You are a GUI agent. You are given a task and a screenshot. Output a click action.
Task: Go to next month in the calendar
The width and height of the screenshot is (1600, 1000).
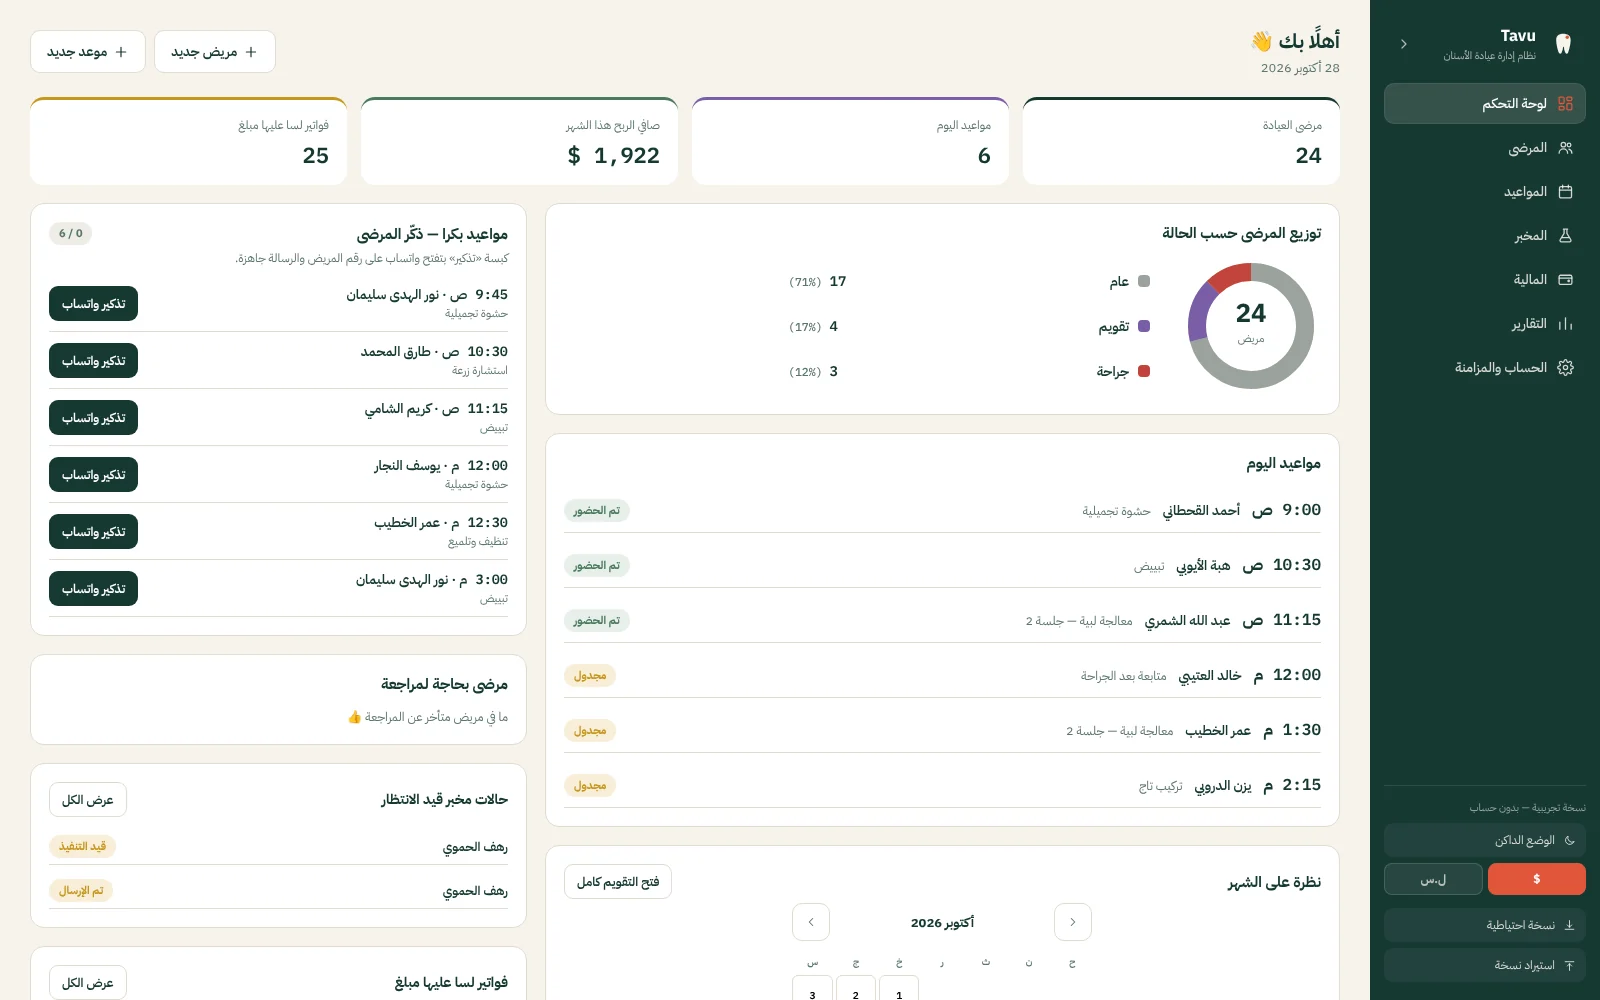811,922
